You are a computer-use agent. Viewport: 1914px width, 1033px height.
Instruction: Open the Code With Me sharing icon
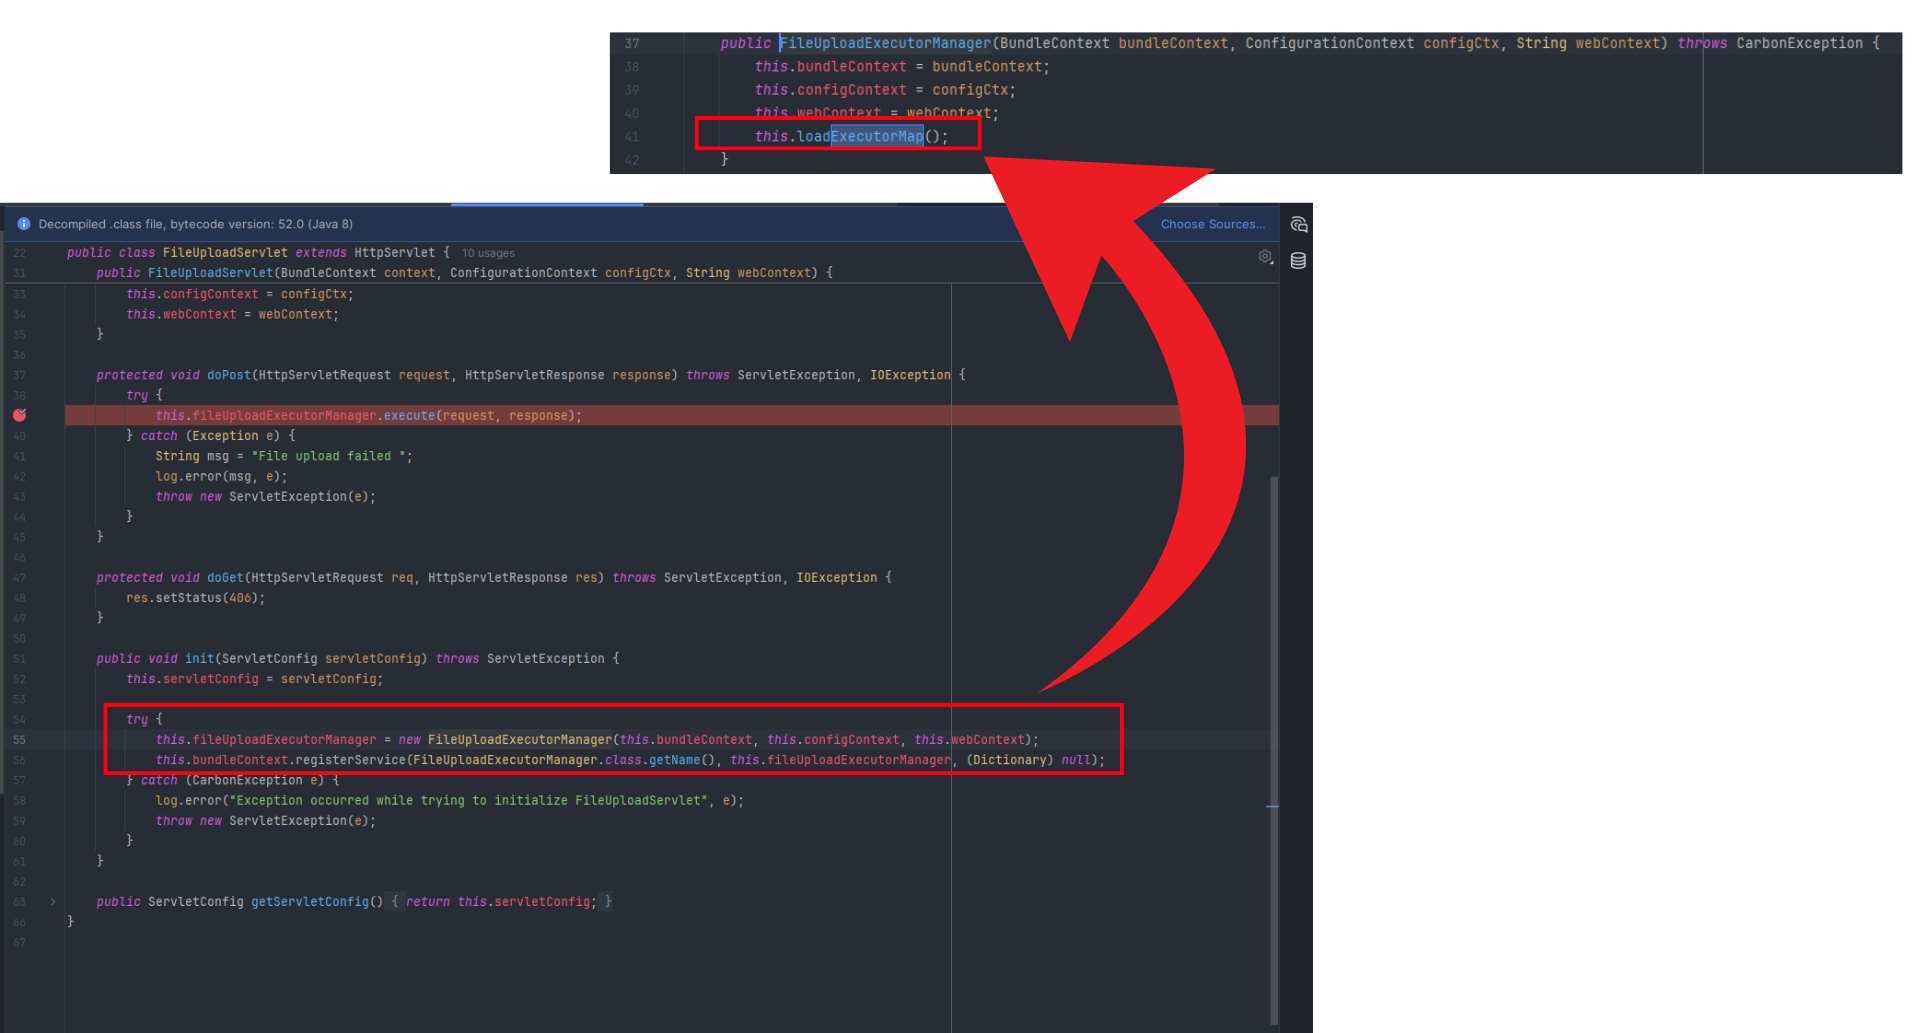point(1298,224)
